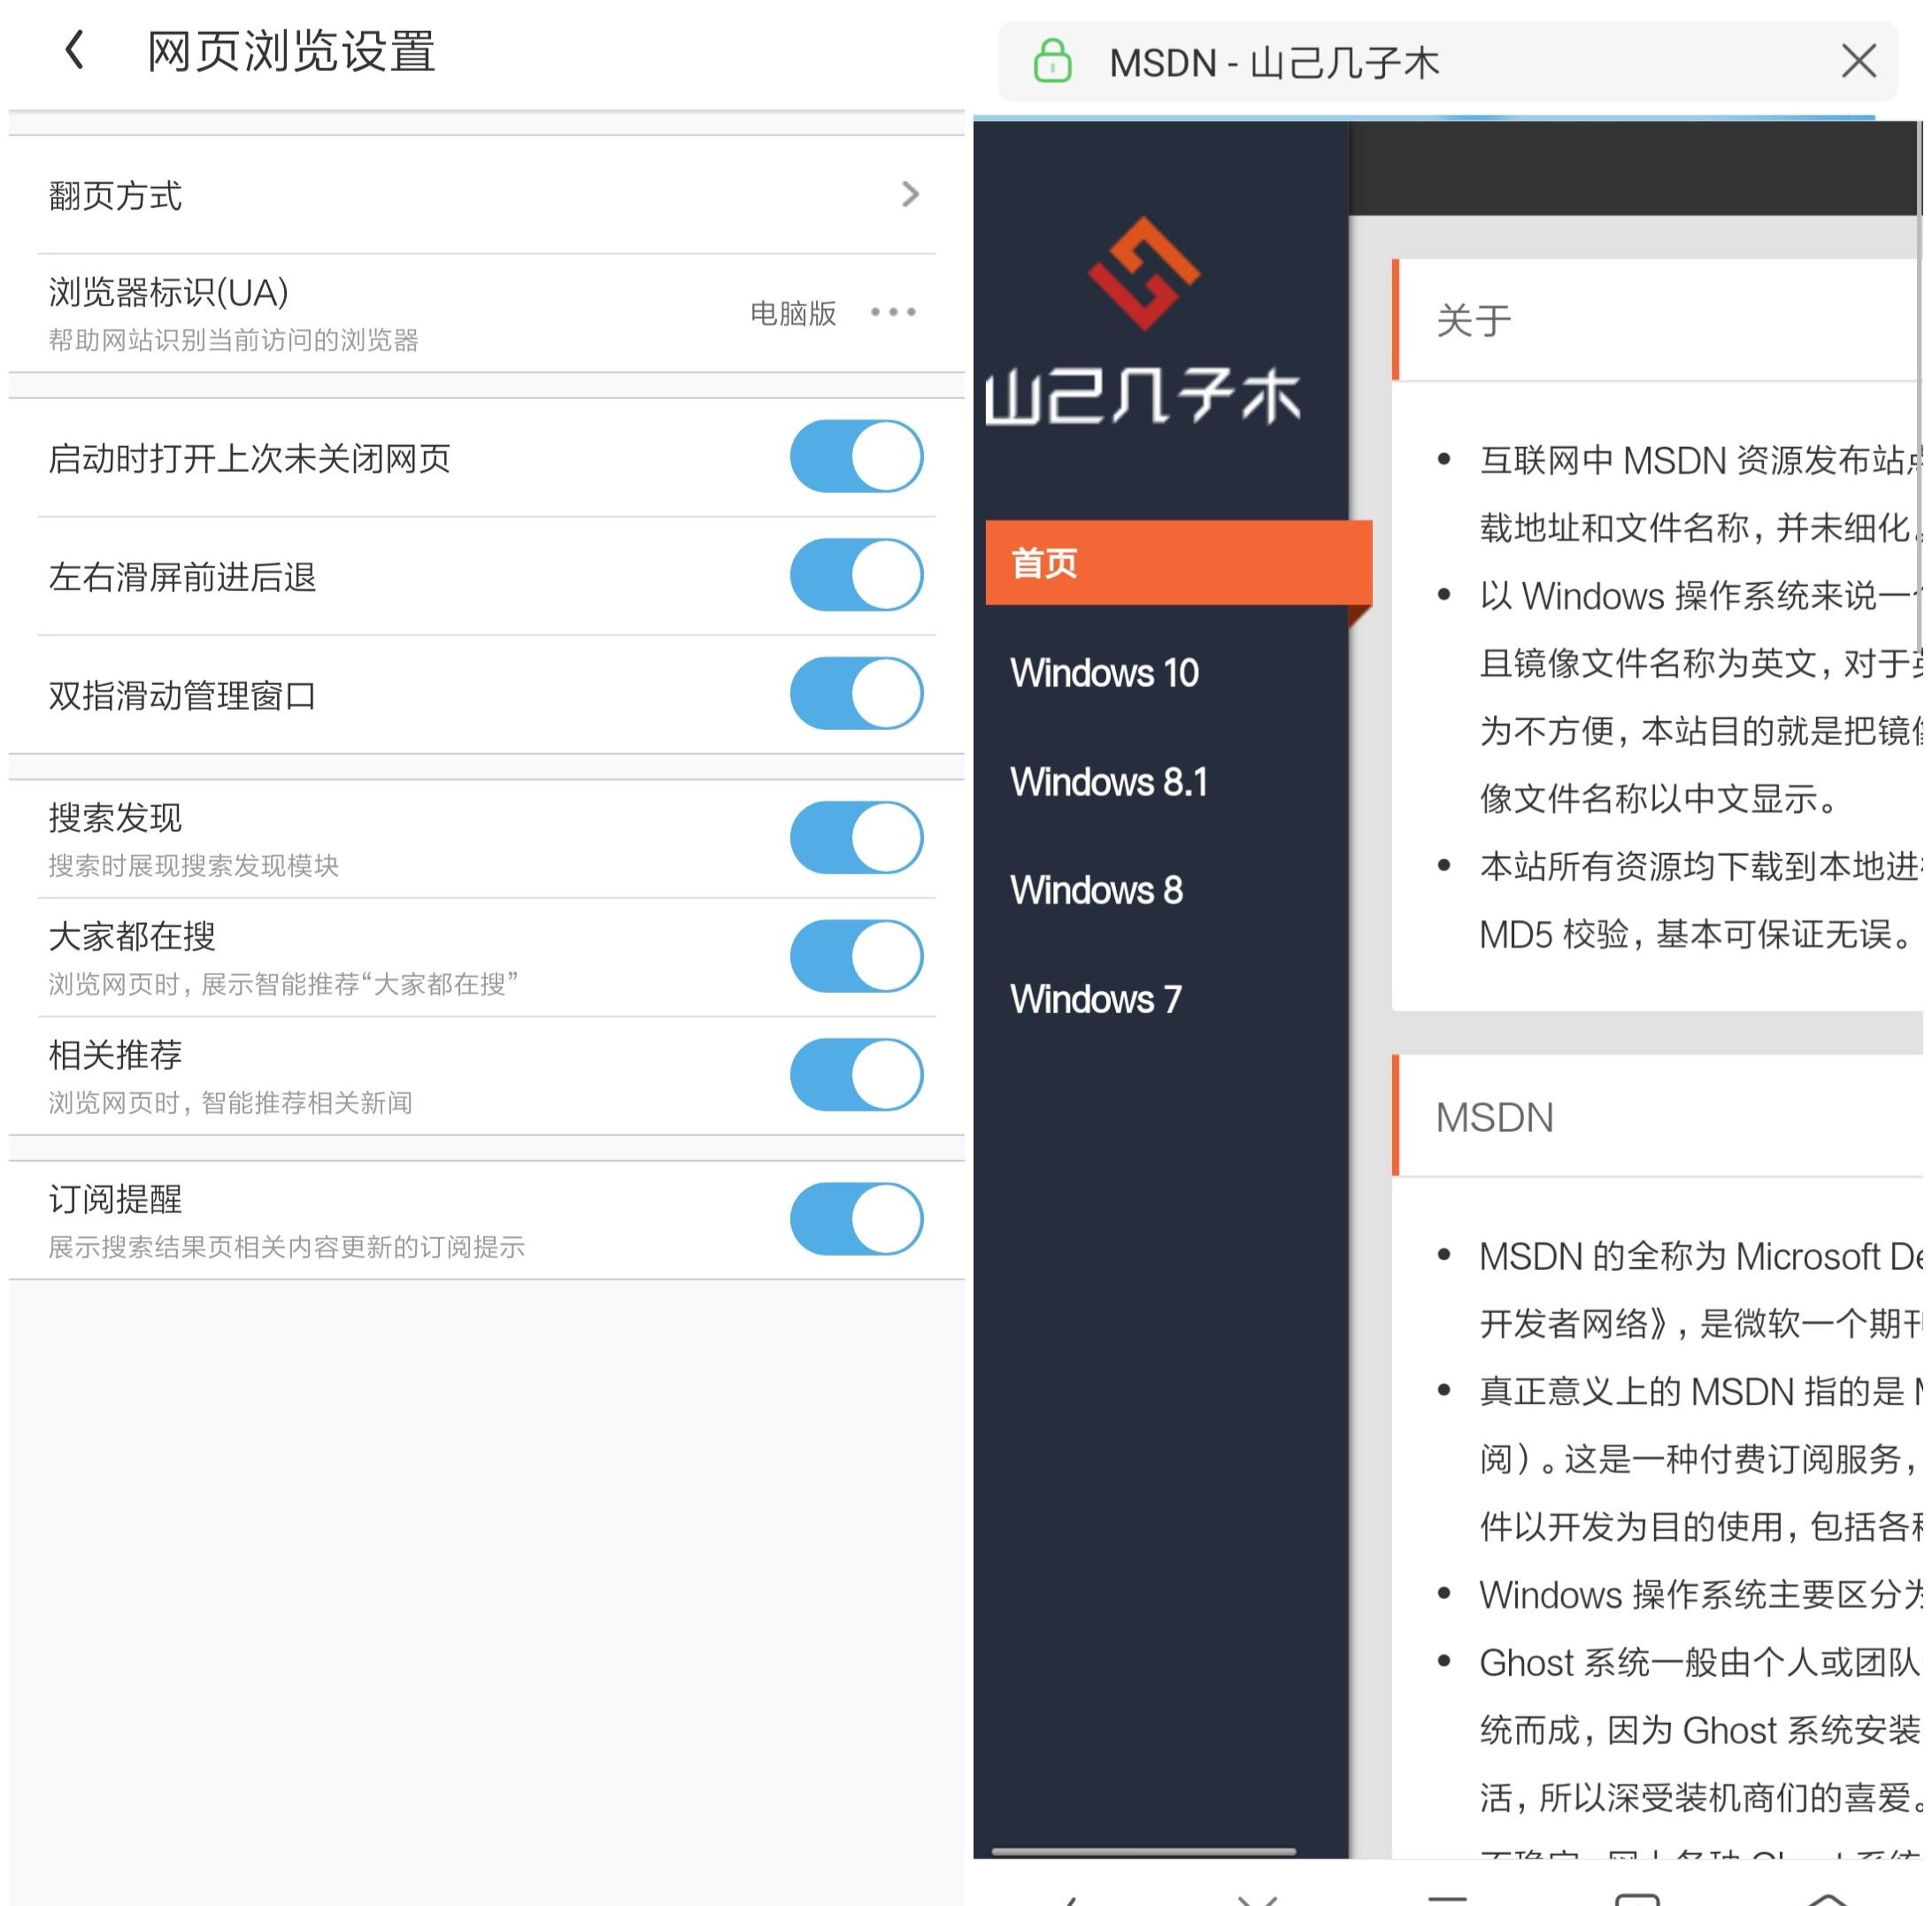
Task: Select 首页 in the sidebar
Action: point(1178,563)
